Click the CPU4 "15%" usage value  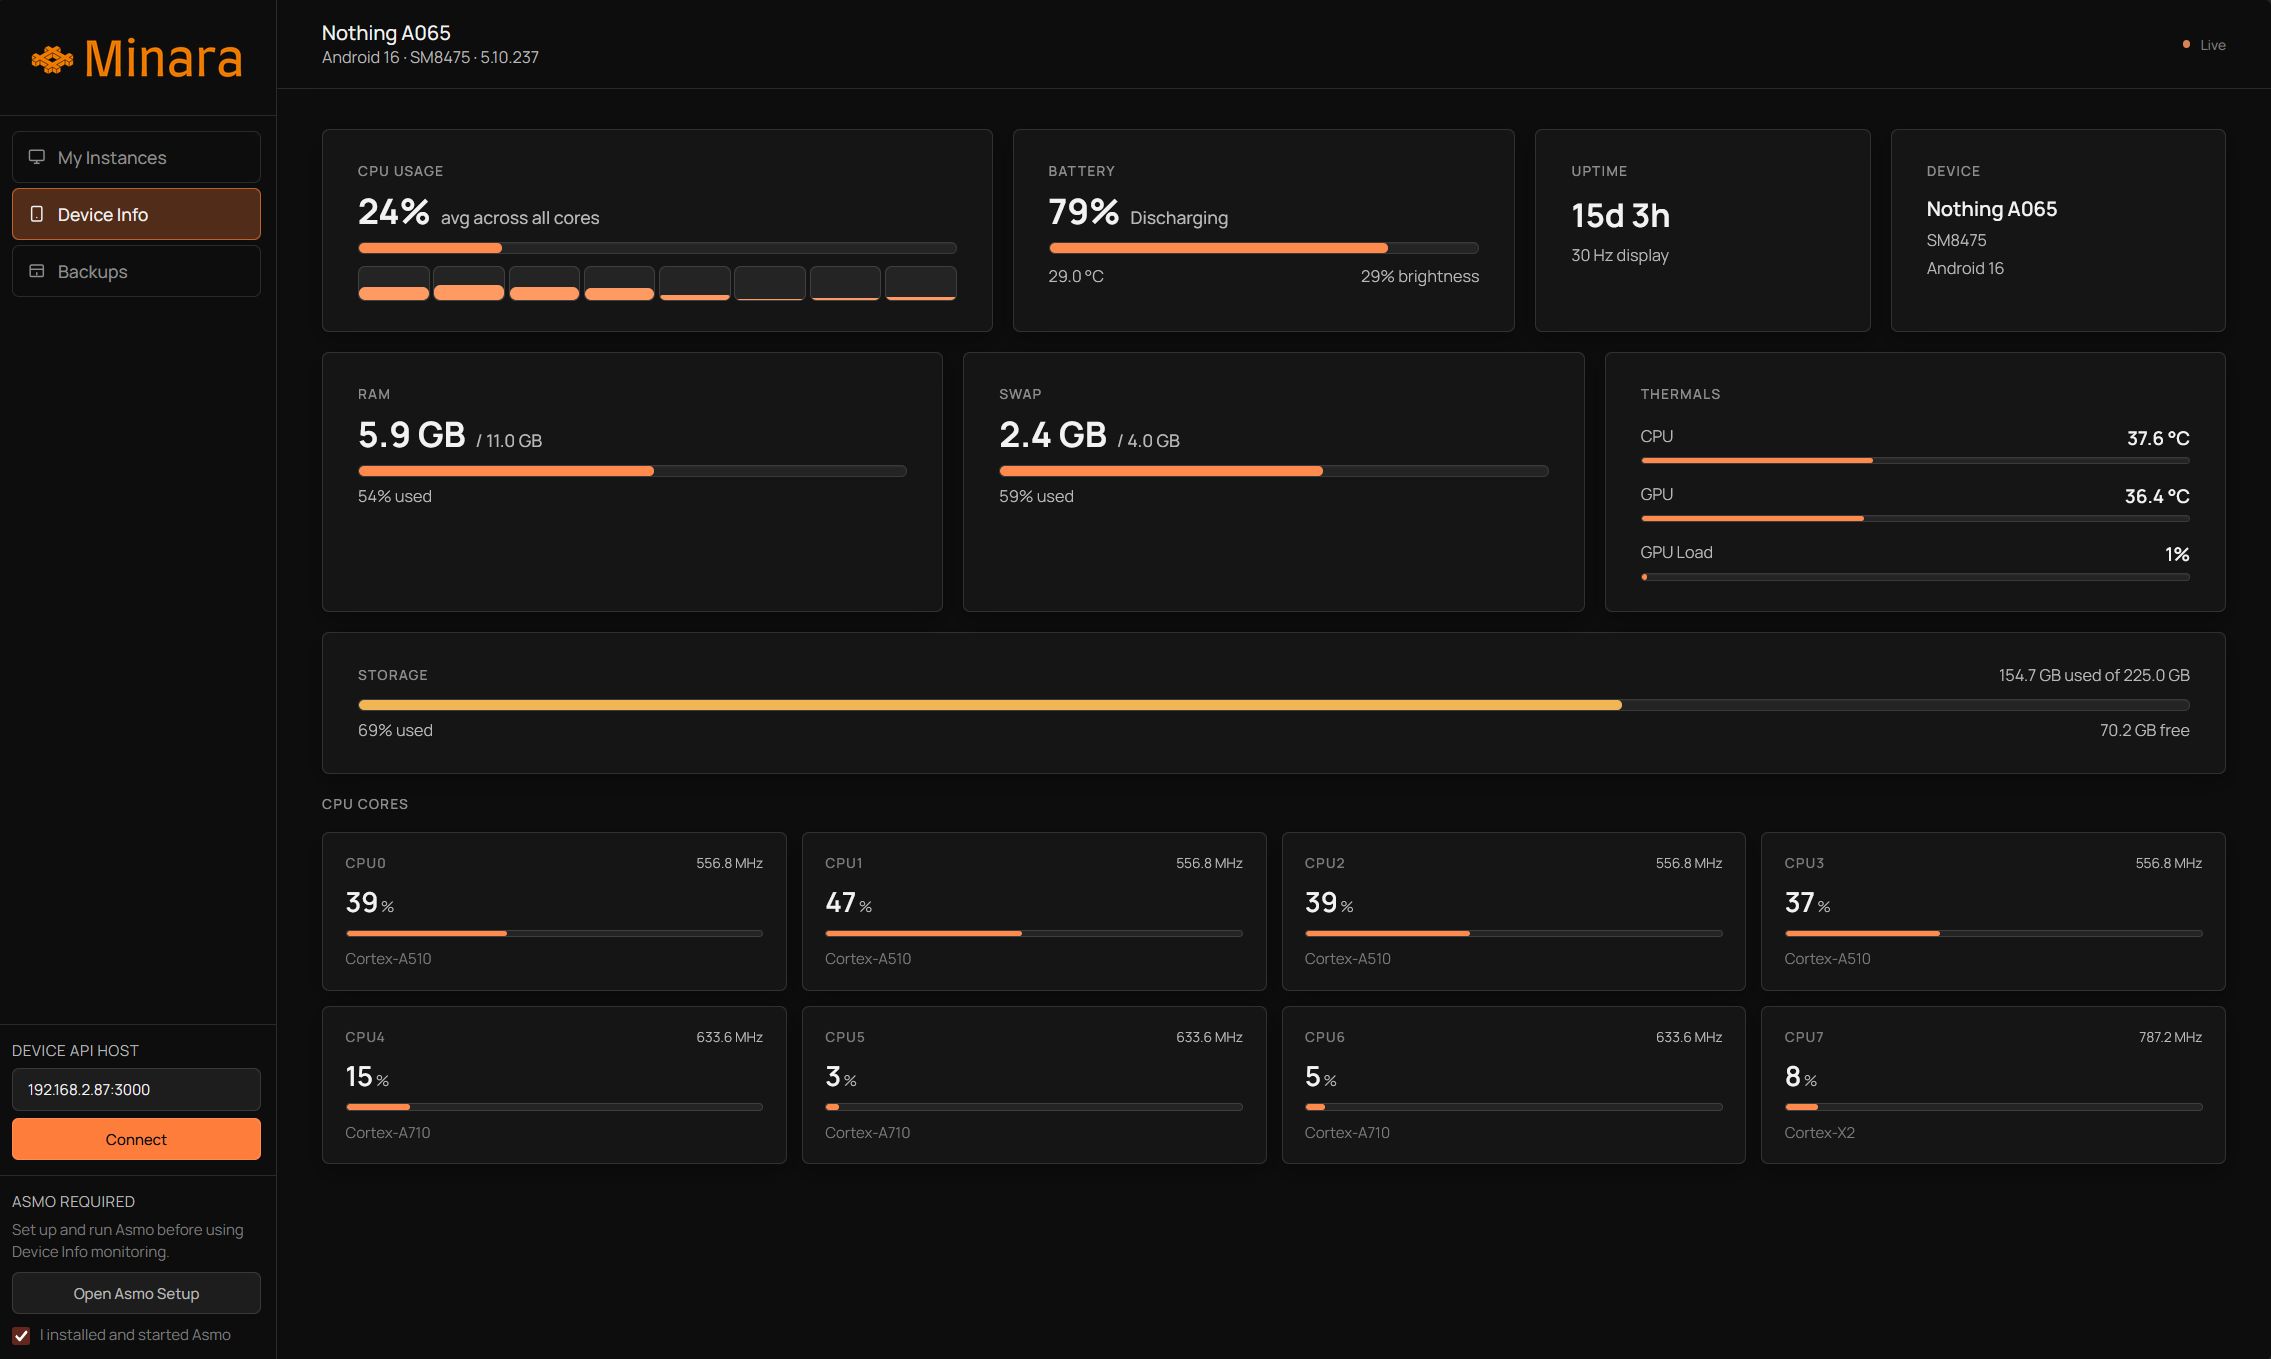(x=367, y=1077)
